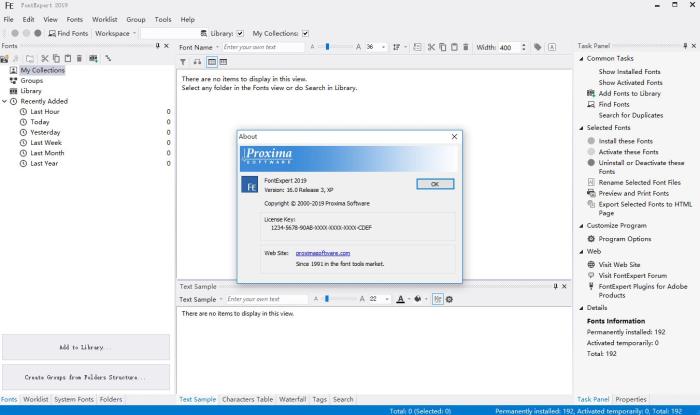
Task: Switch to the Waterfall tab
Action: click(x=292, y=399)
